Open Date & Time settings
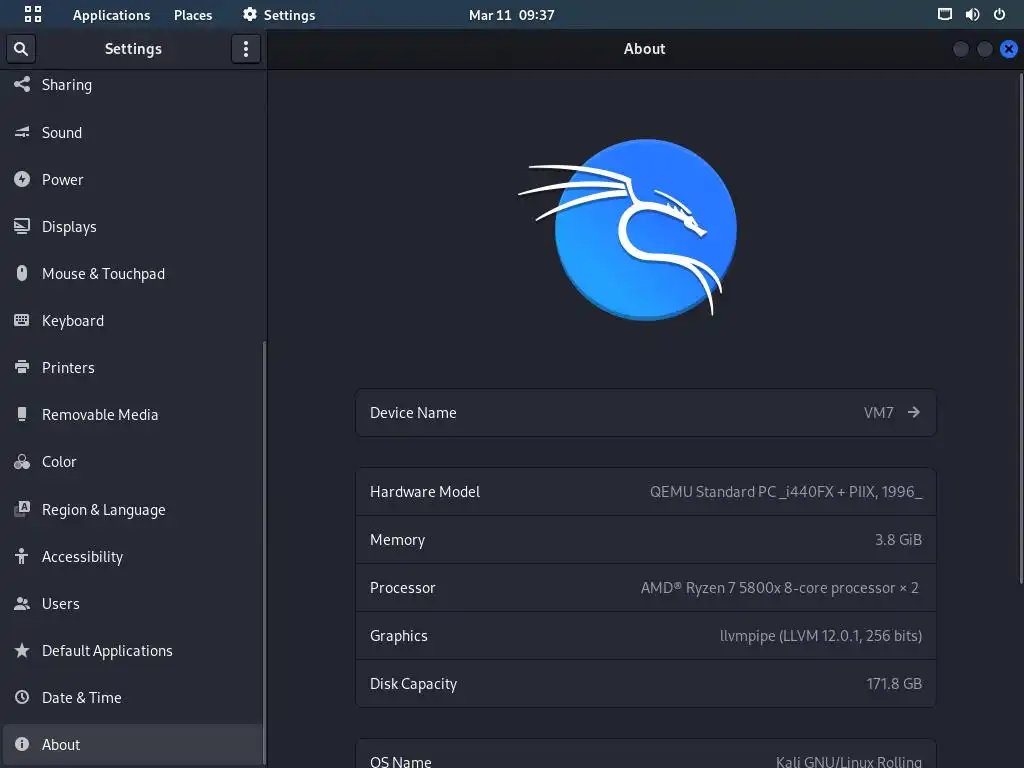1024x768 pixels. [x=133, y=697]
